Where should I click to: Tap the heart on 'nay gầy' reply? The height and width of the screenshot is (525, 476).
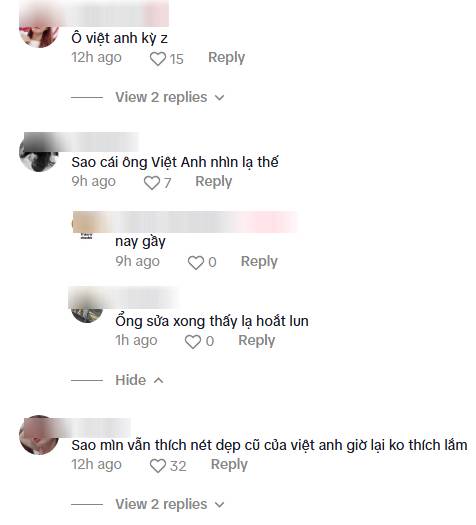[196, 262]
